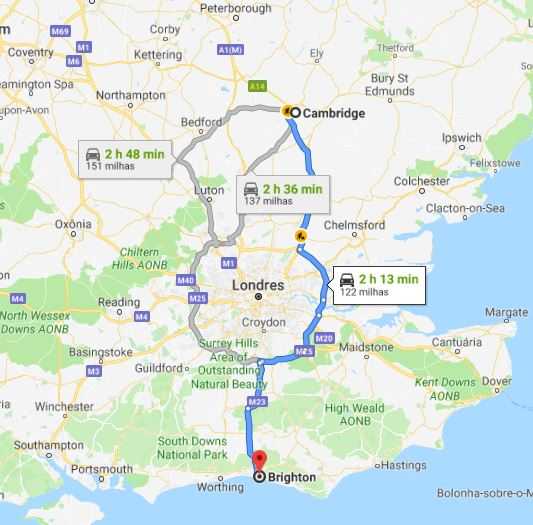Click the Londres city label

(258, 285)
